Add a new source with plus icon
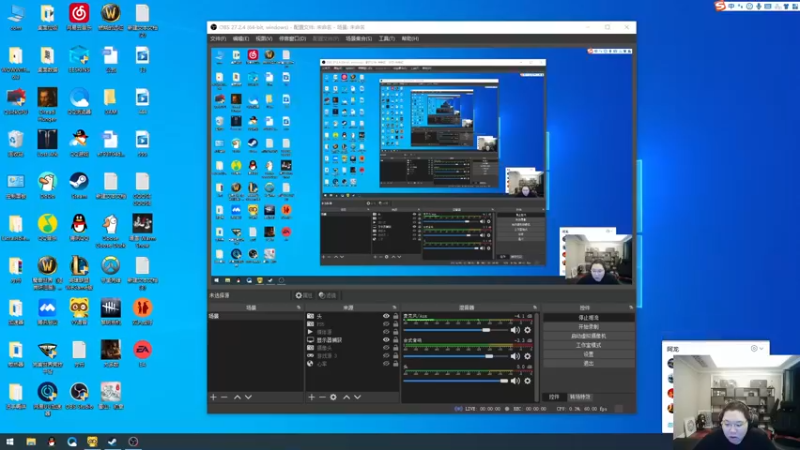This screenshot has height=450, width=800. (311, 397)
